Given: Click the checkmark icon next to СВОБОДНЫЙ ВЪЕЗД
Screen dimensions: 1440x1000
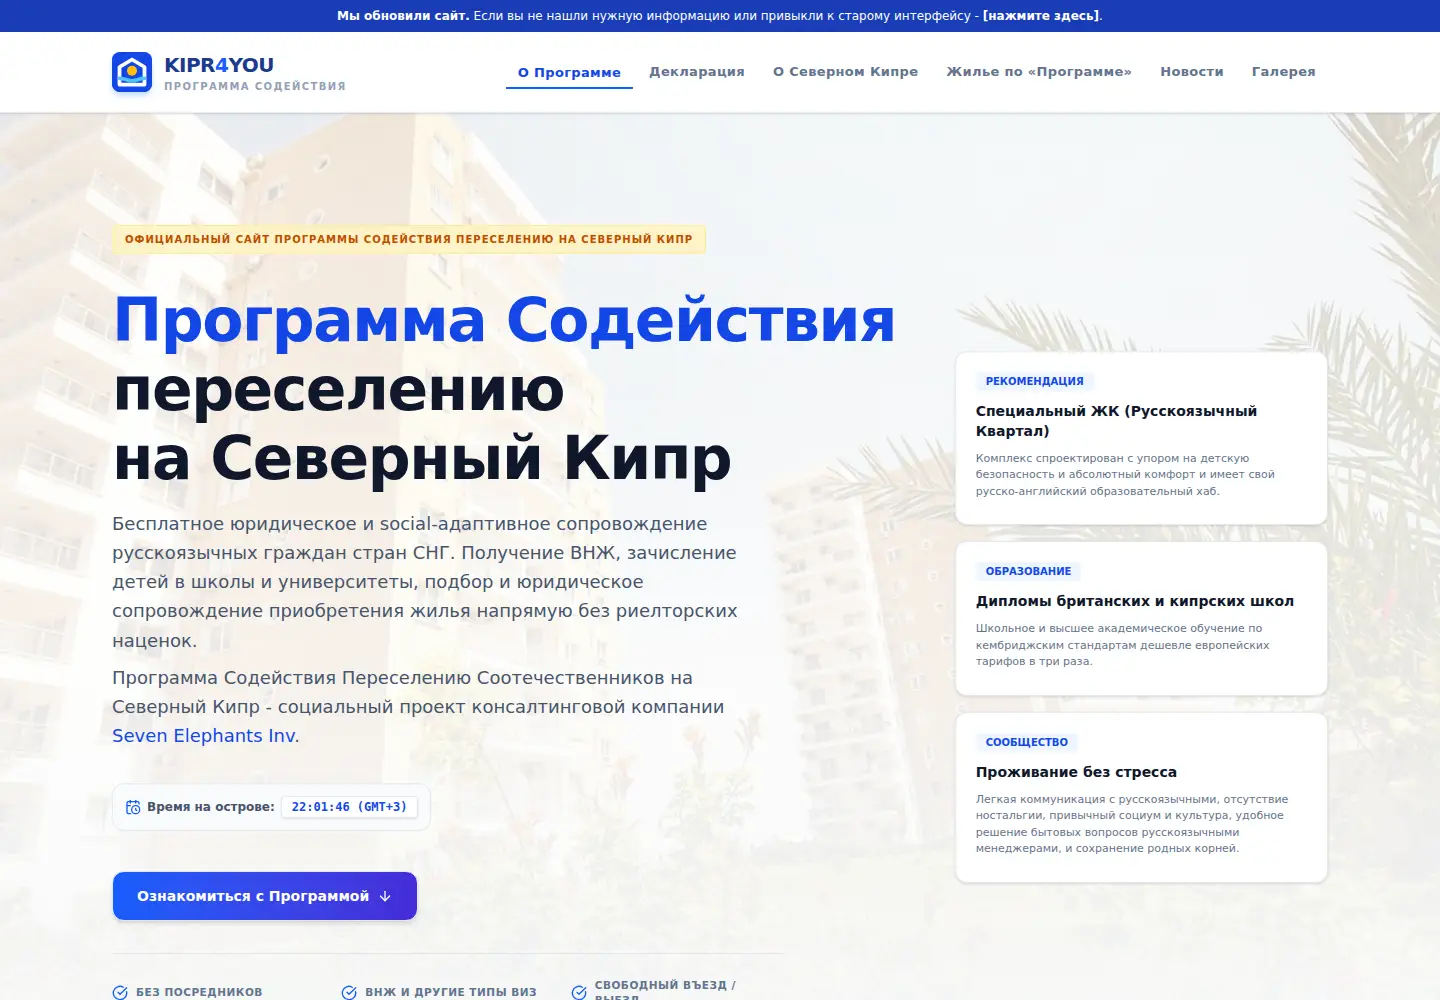Looking at the screenshot, I should pyautogui.click(x=579, y=992).
